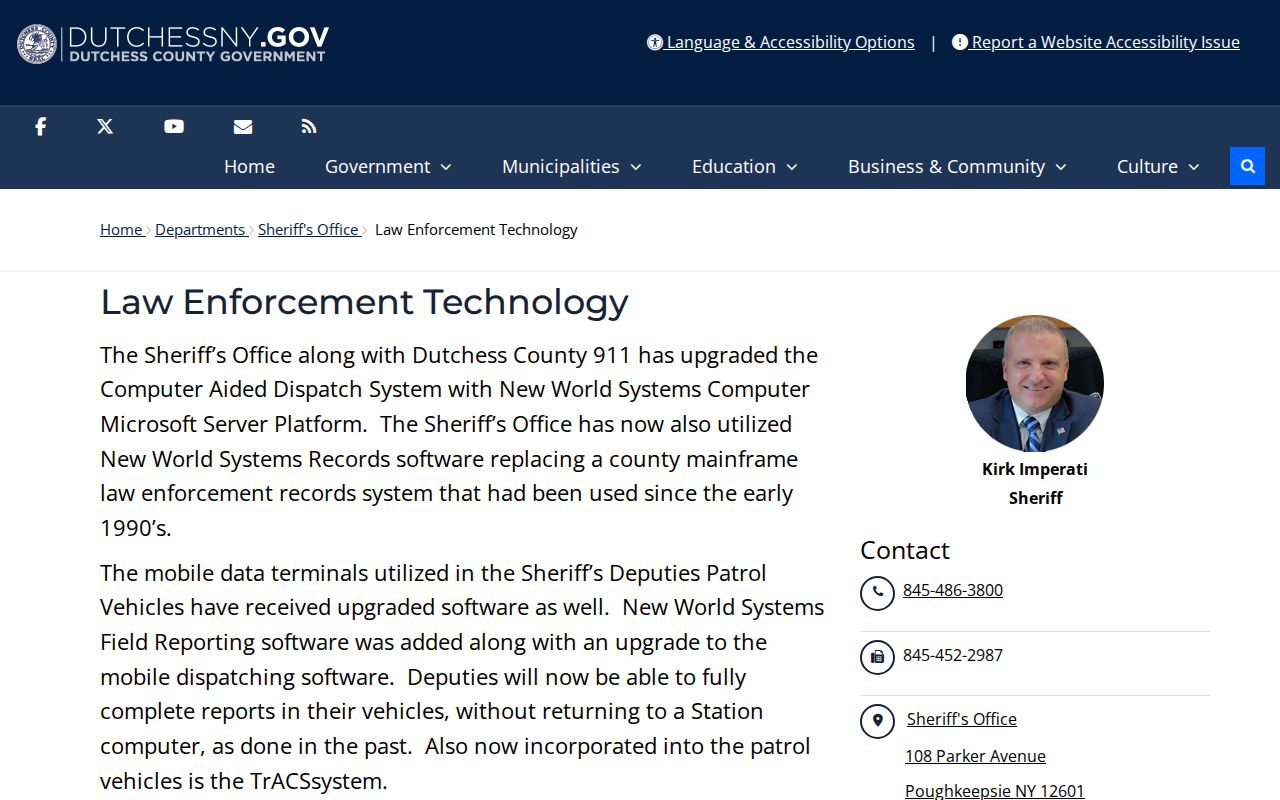The height and width of the screenshot is (800, 1280).
Task: Click the phone icon beside 845-486-3800
Action: click(877, 593)
